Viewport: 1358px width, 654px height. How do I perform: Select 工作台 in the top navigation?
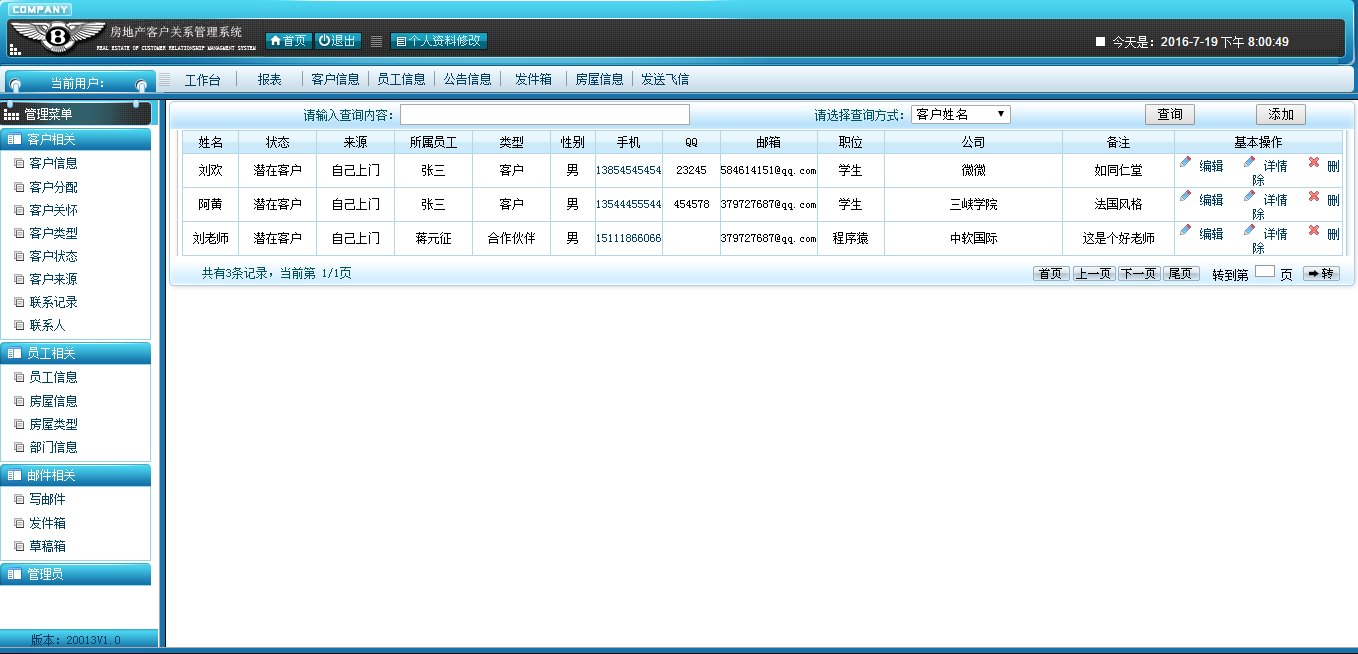pos(203,80)
